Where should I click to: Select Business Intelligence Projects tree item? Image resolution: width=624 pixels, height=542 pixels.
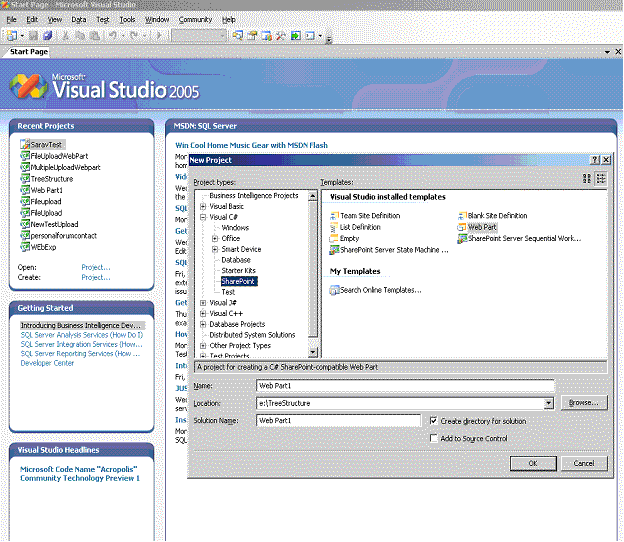point(254,196)
